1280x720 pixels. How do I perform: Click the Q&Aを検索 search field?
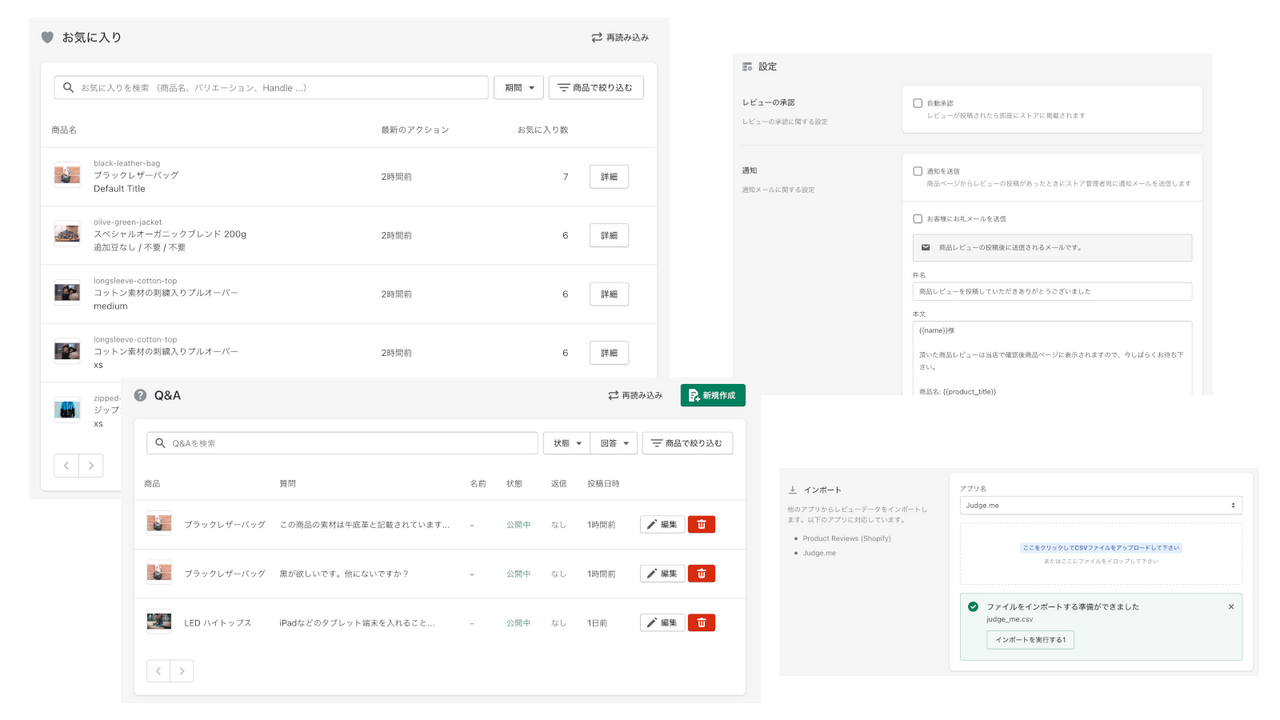340,442
